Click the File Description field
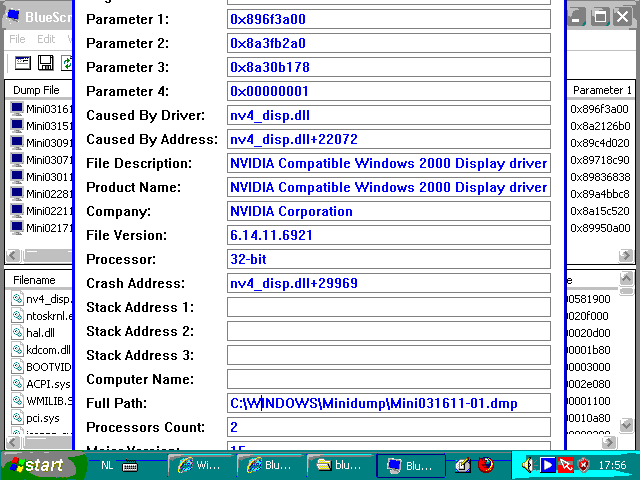This screenshot has width=640, height=480. [x=389, y=163]
